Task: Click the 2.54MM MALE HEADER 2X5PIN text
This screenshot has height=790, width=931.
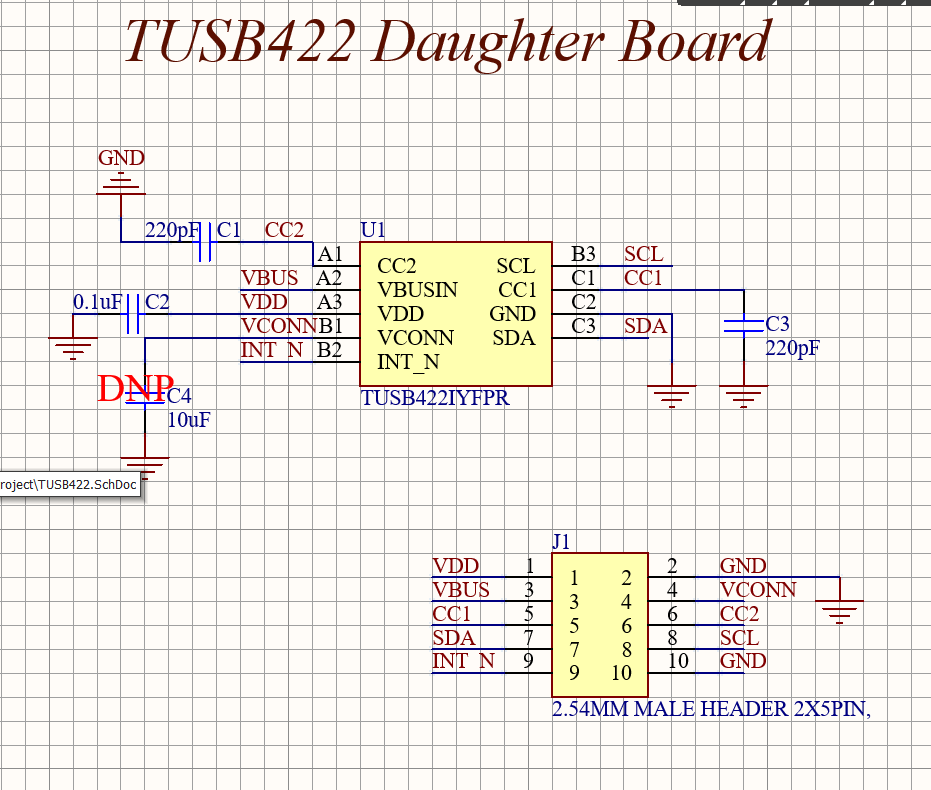Action: [711, 709]
